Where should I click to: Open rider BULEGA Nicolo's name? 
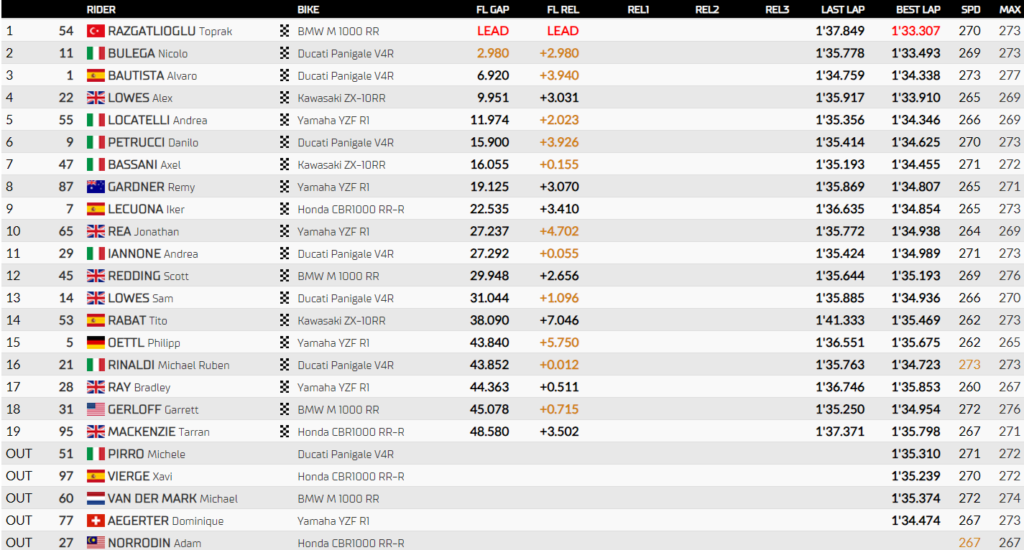(151, 53)
